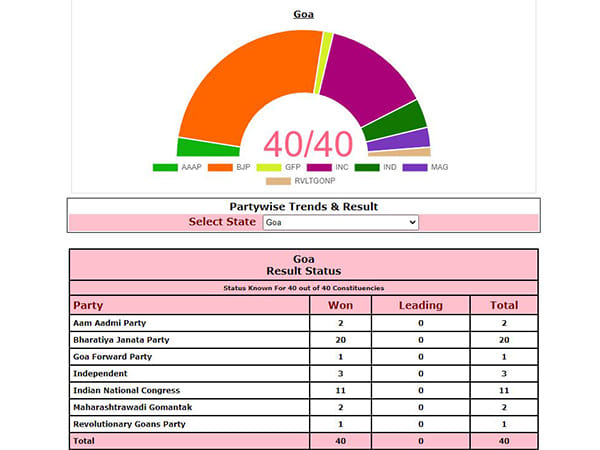Image resolution: width=600 pixels, height=450 pixels.
Task: Click Total column value 20 for BJP row
Action: 504,340
